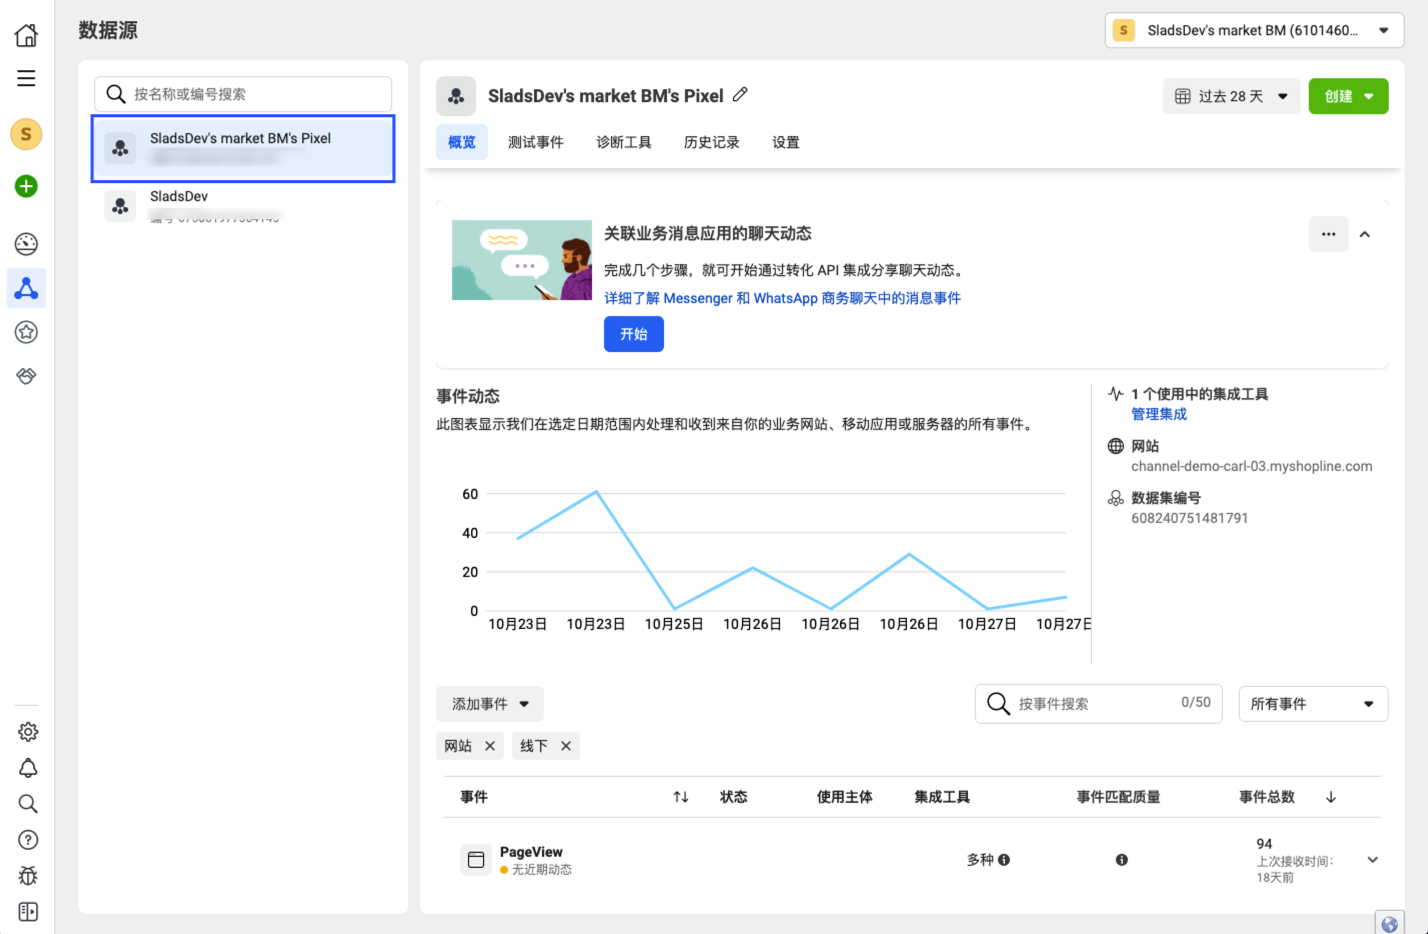Open the help question mark icon
1428x934 pixels.
[x=28, y=840]
